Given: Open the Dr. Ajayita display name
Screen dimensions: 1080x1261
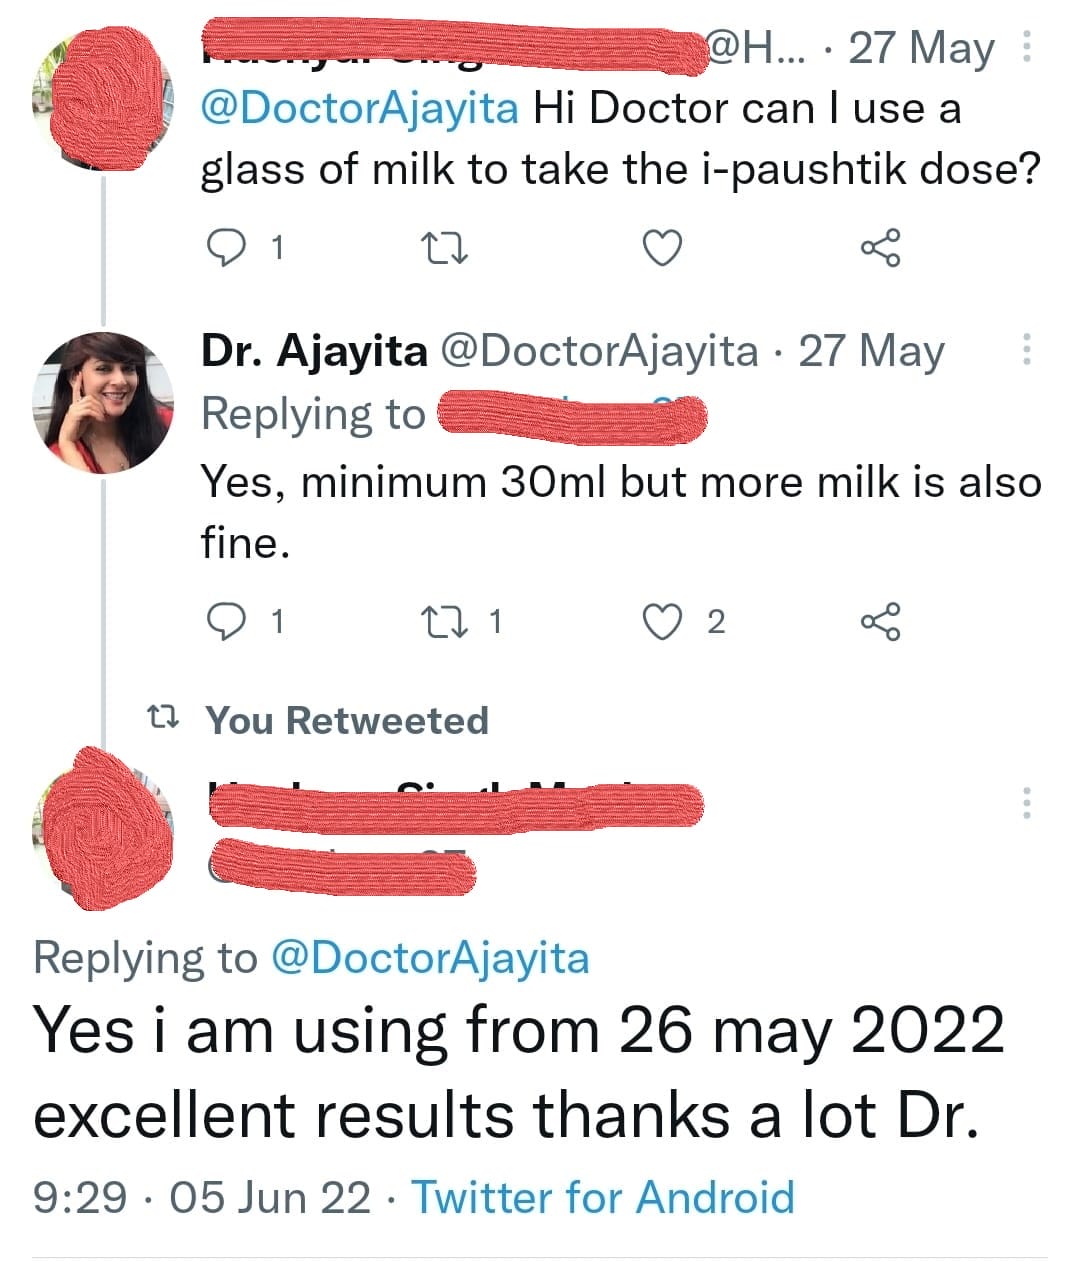Looking at the screenshot, I should tap(314, 351).
